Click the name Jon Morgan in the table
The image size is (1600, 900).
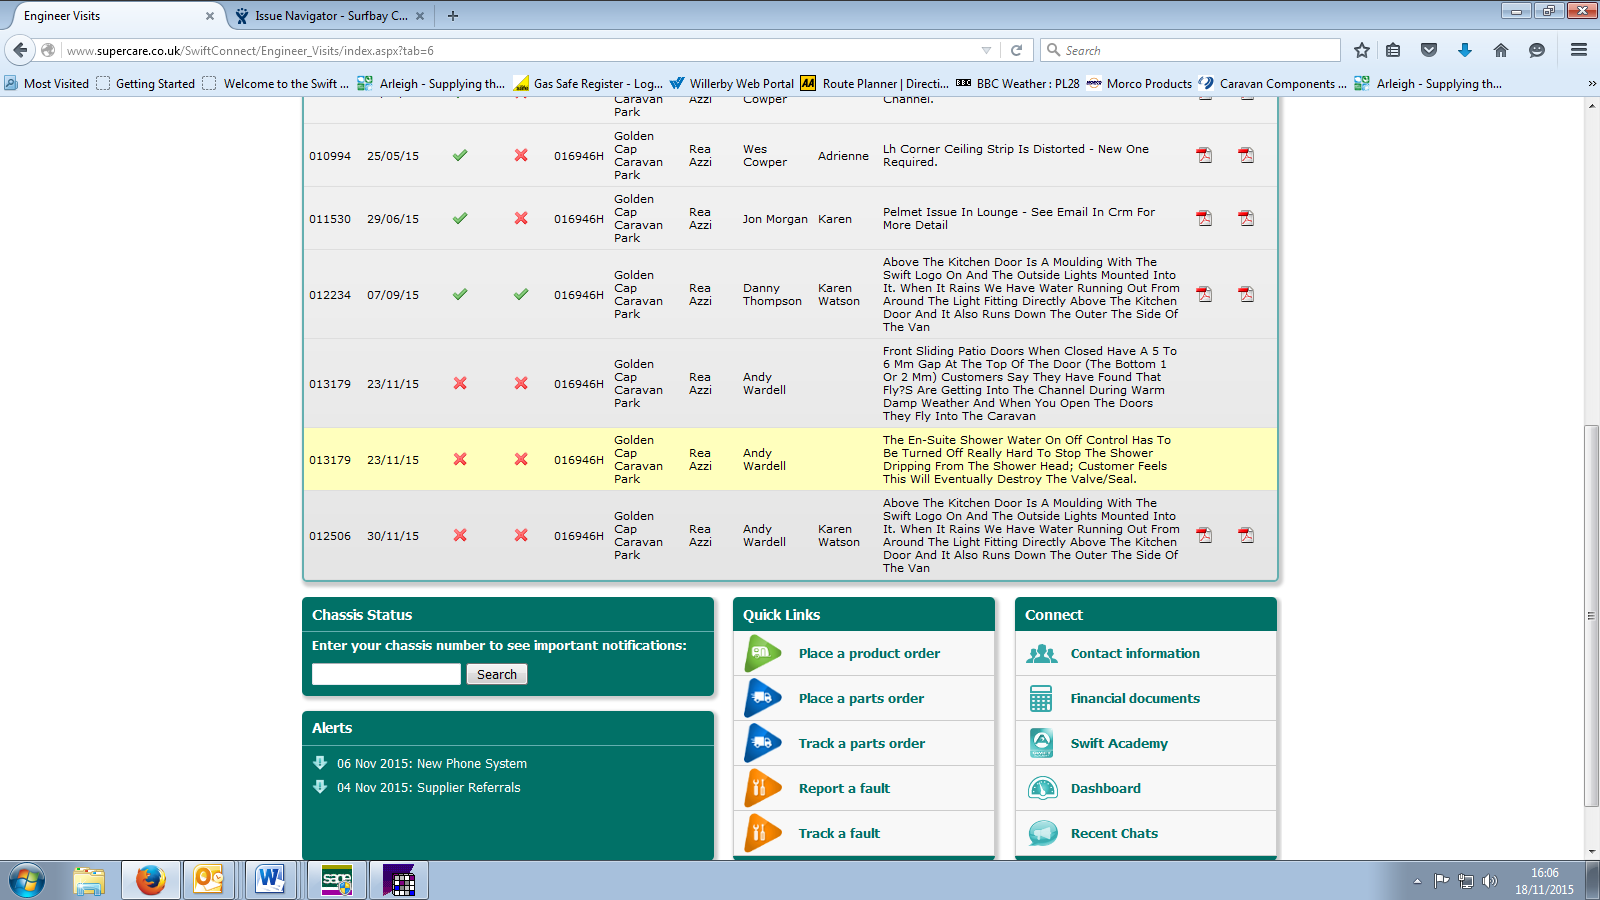click(775, 219)
